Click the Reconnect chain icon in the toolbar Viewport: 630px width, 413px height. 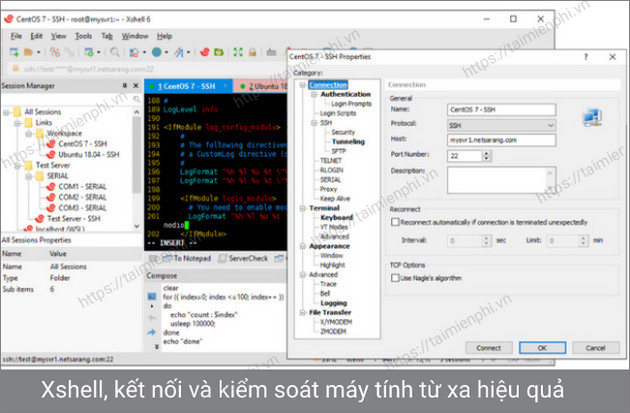[70, 52]
